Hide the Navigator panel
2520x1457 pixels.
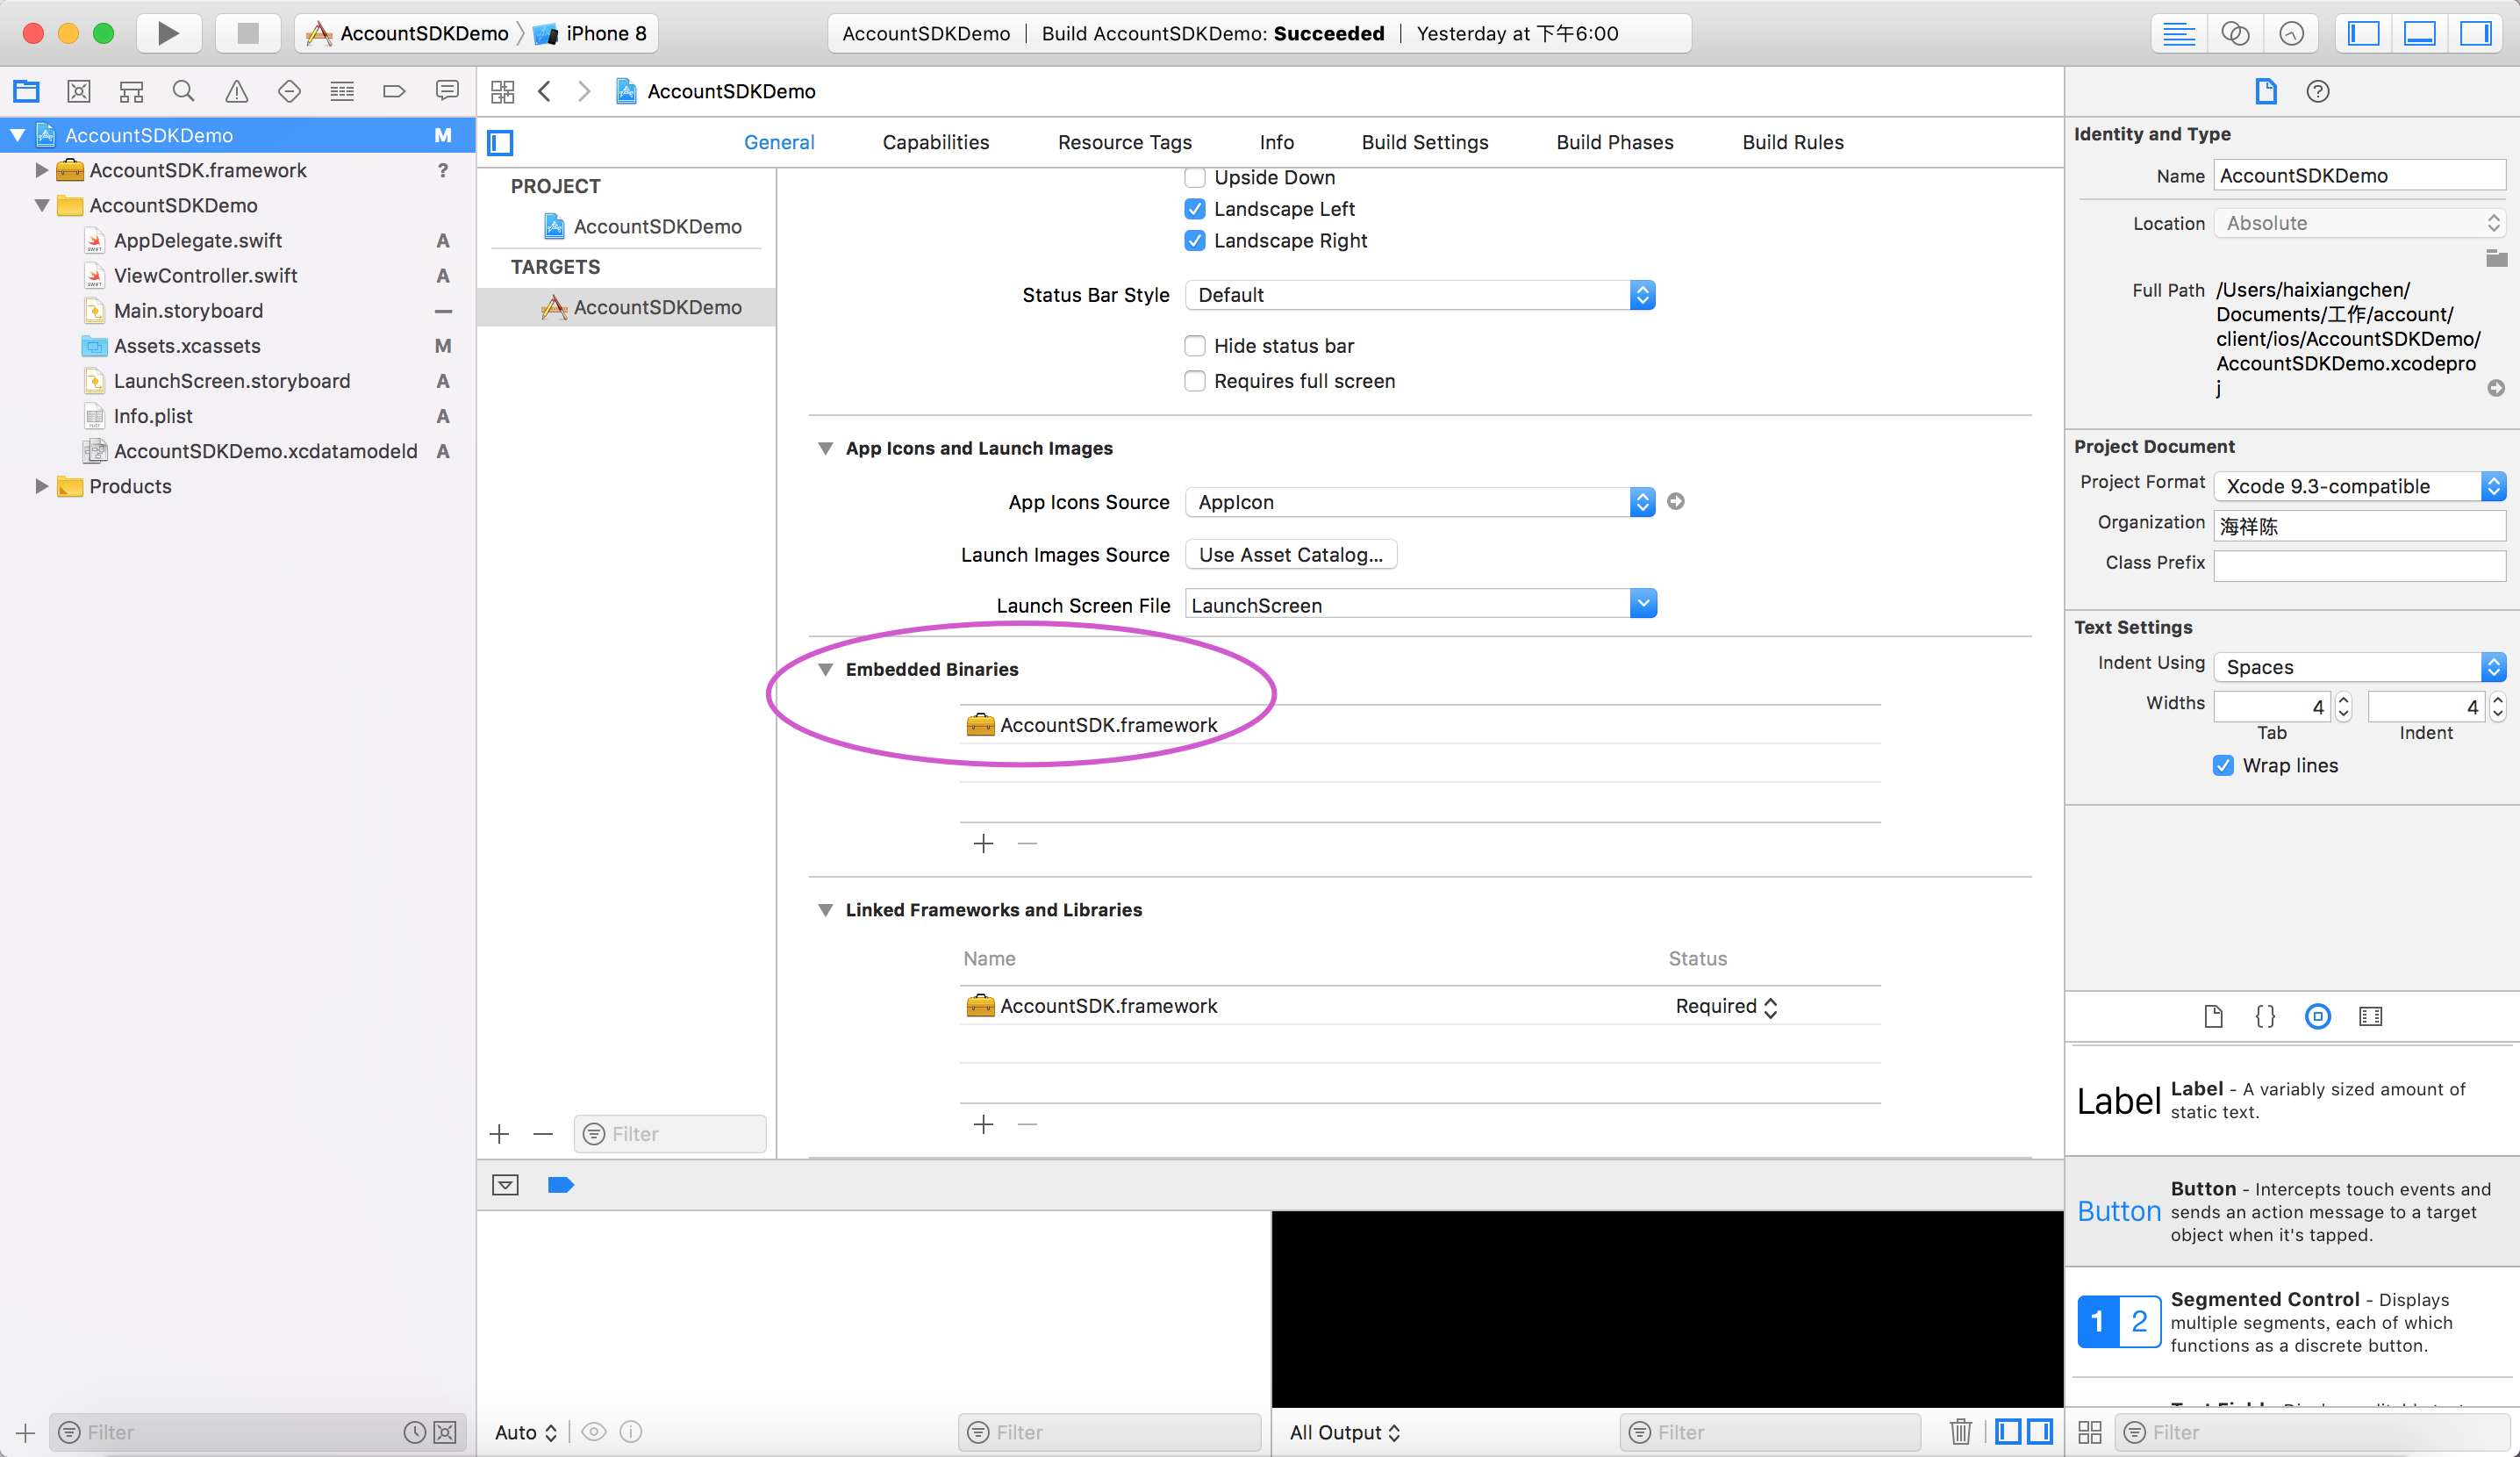pyautogui.click(x=2363, y=33)
